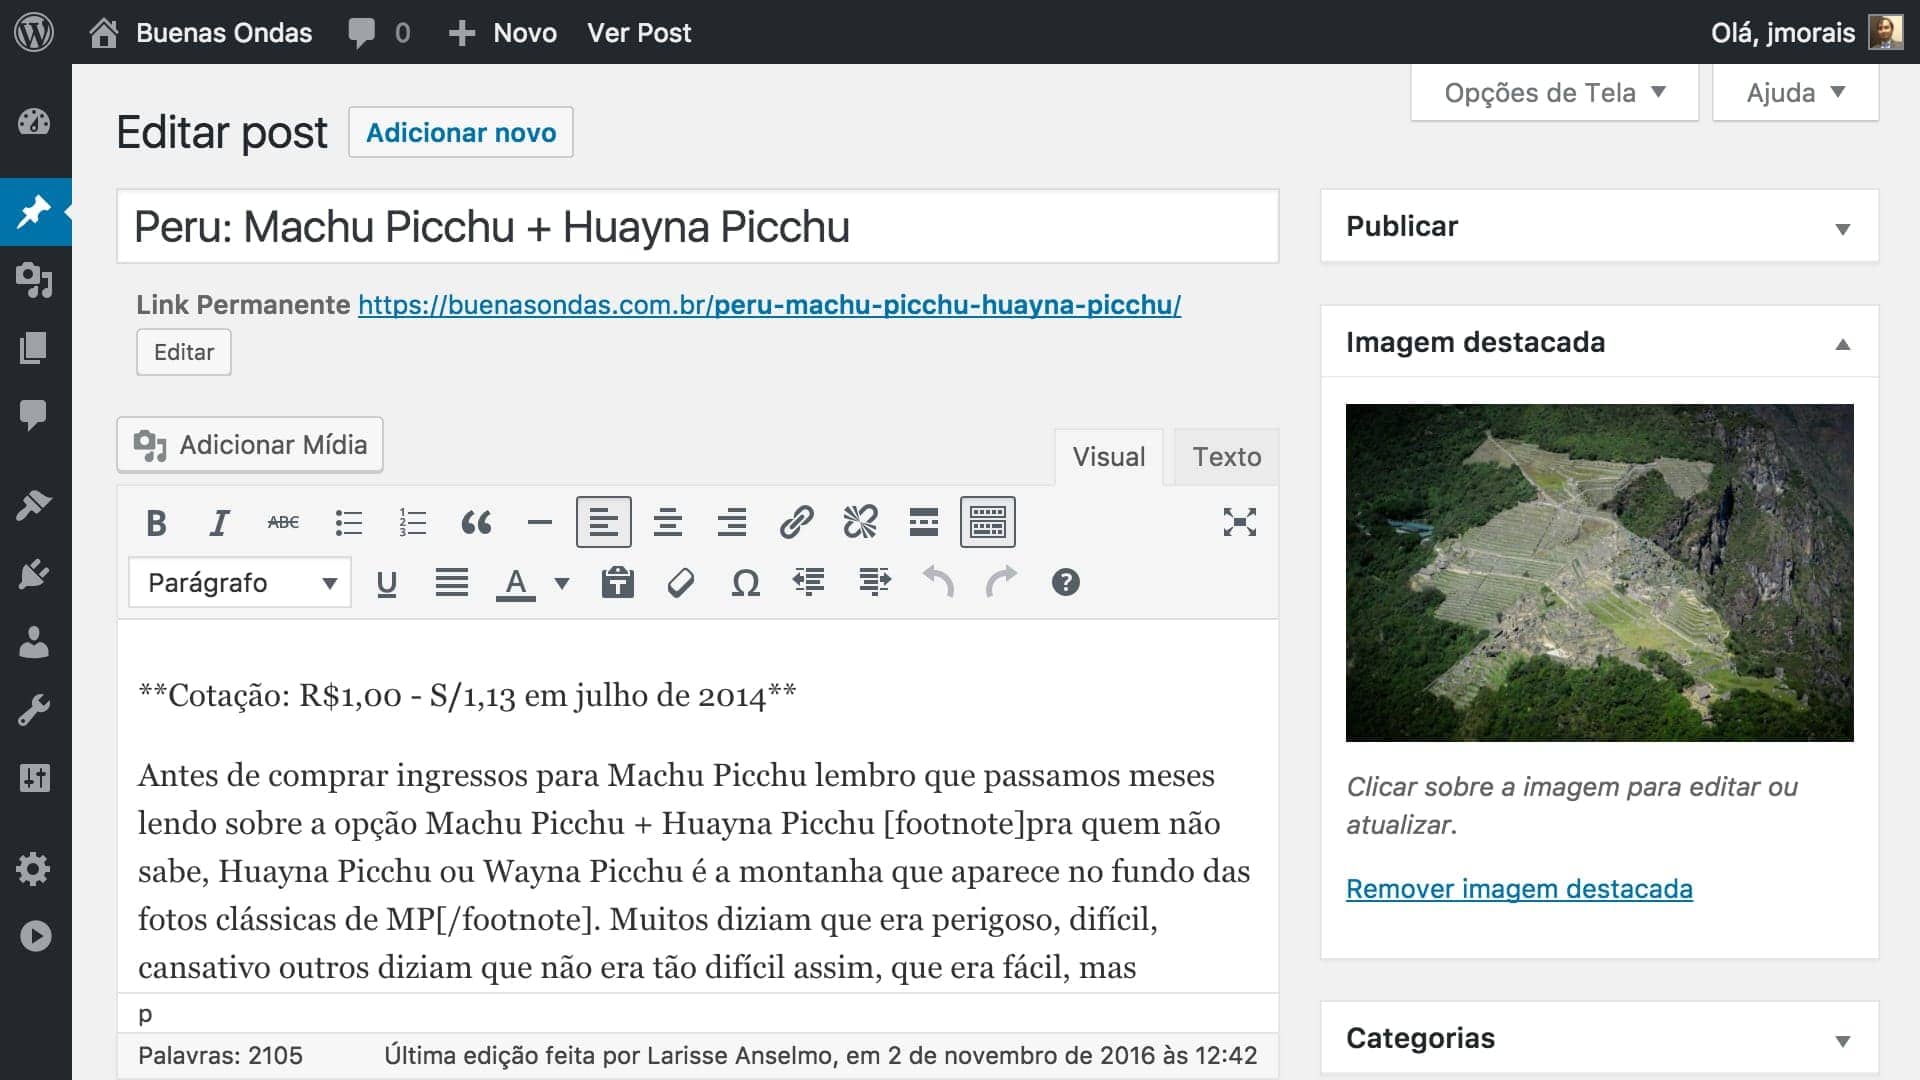Click Editar permalink button
Viewport: 1920px width, 1080px height.
(184, 352)
